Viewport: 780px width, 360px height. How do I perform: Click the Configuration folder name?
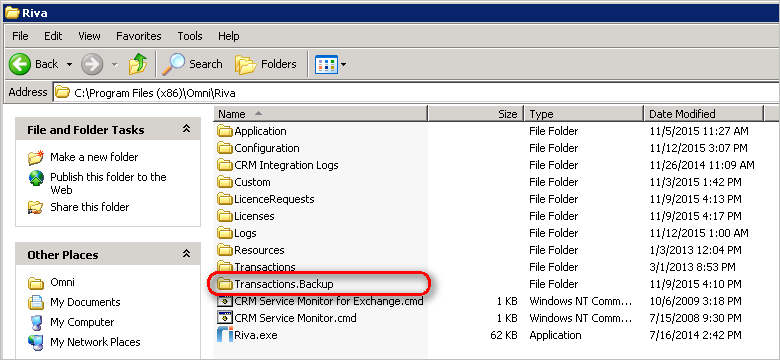(267, 148)
